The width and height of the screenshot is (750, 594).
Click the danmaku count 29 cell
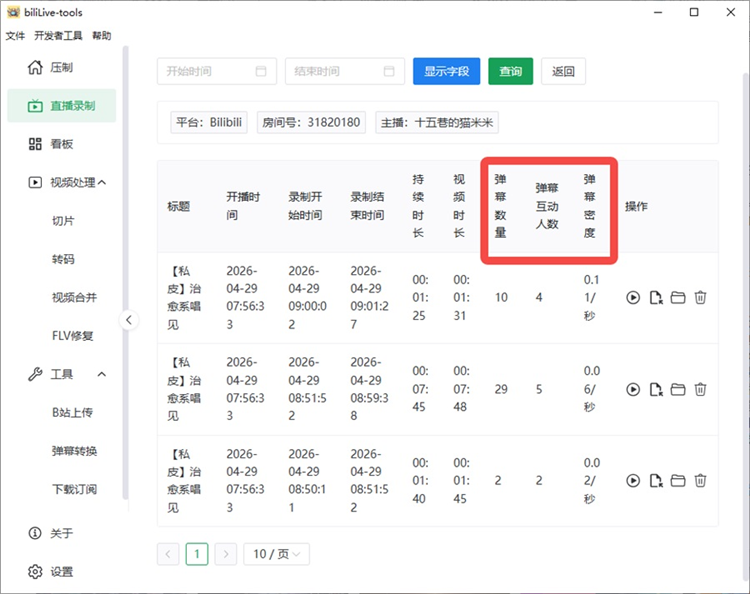(501, 389)
